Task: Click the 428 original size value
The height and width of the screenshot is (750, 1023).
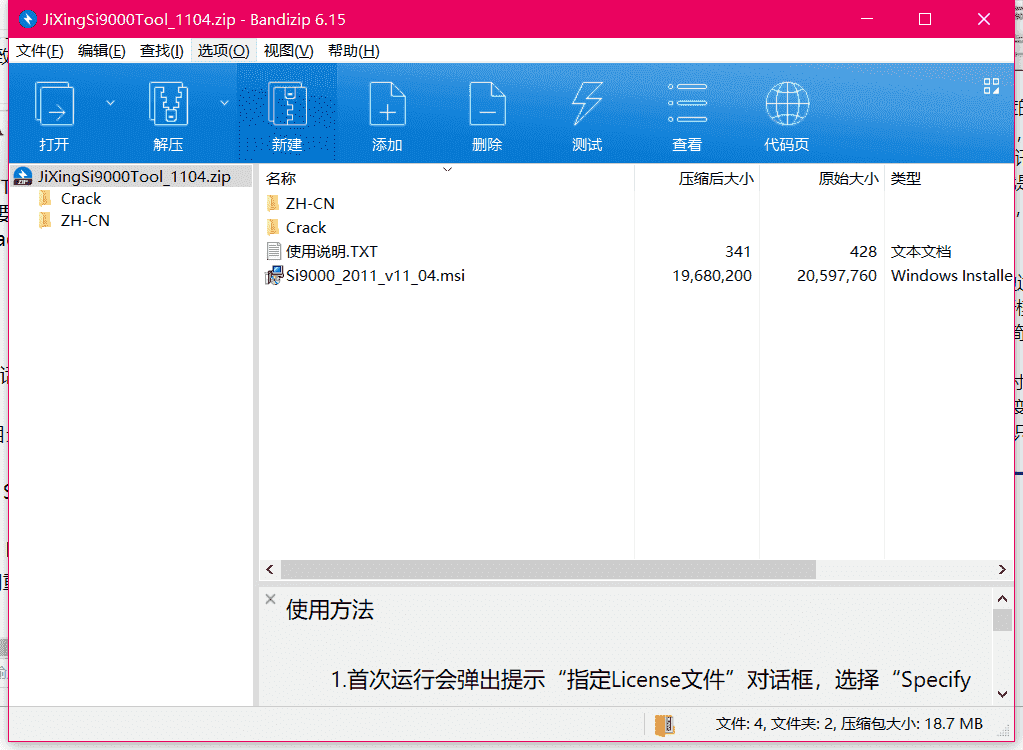Action: [x=863, y=252]
